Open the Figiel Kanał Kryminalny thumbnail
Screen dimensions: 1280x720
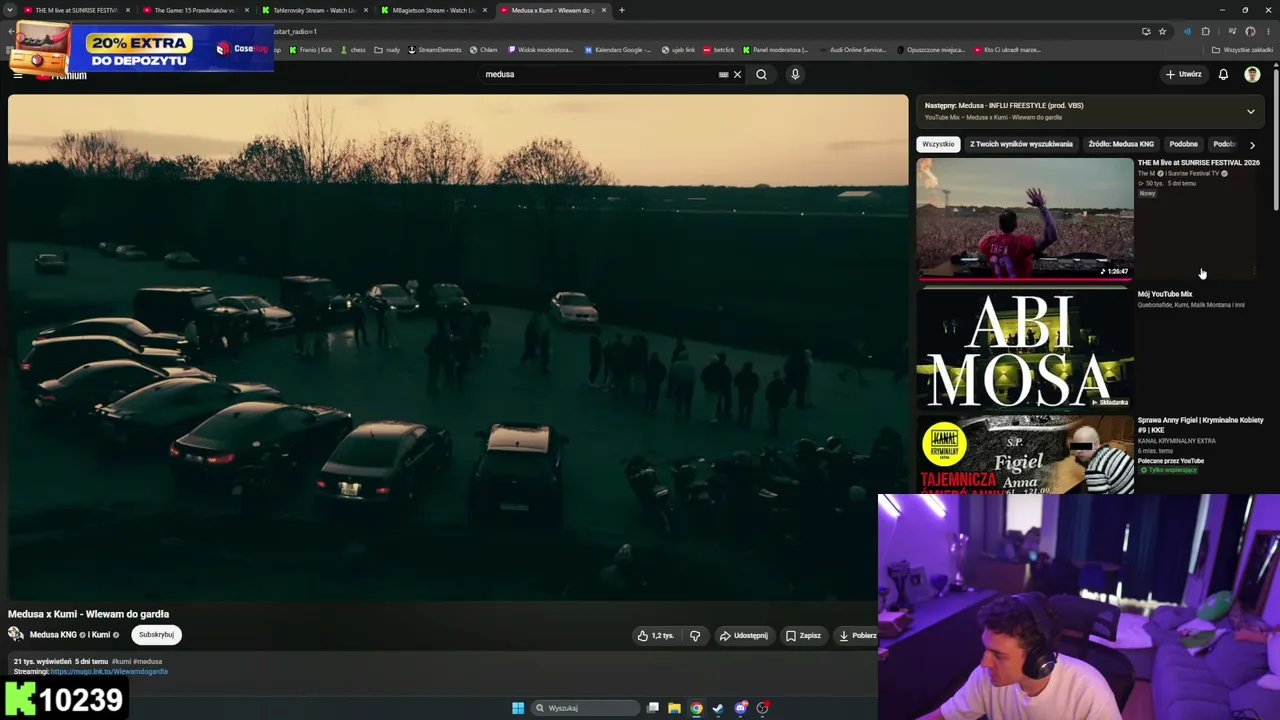click(1025, 454)
